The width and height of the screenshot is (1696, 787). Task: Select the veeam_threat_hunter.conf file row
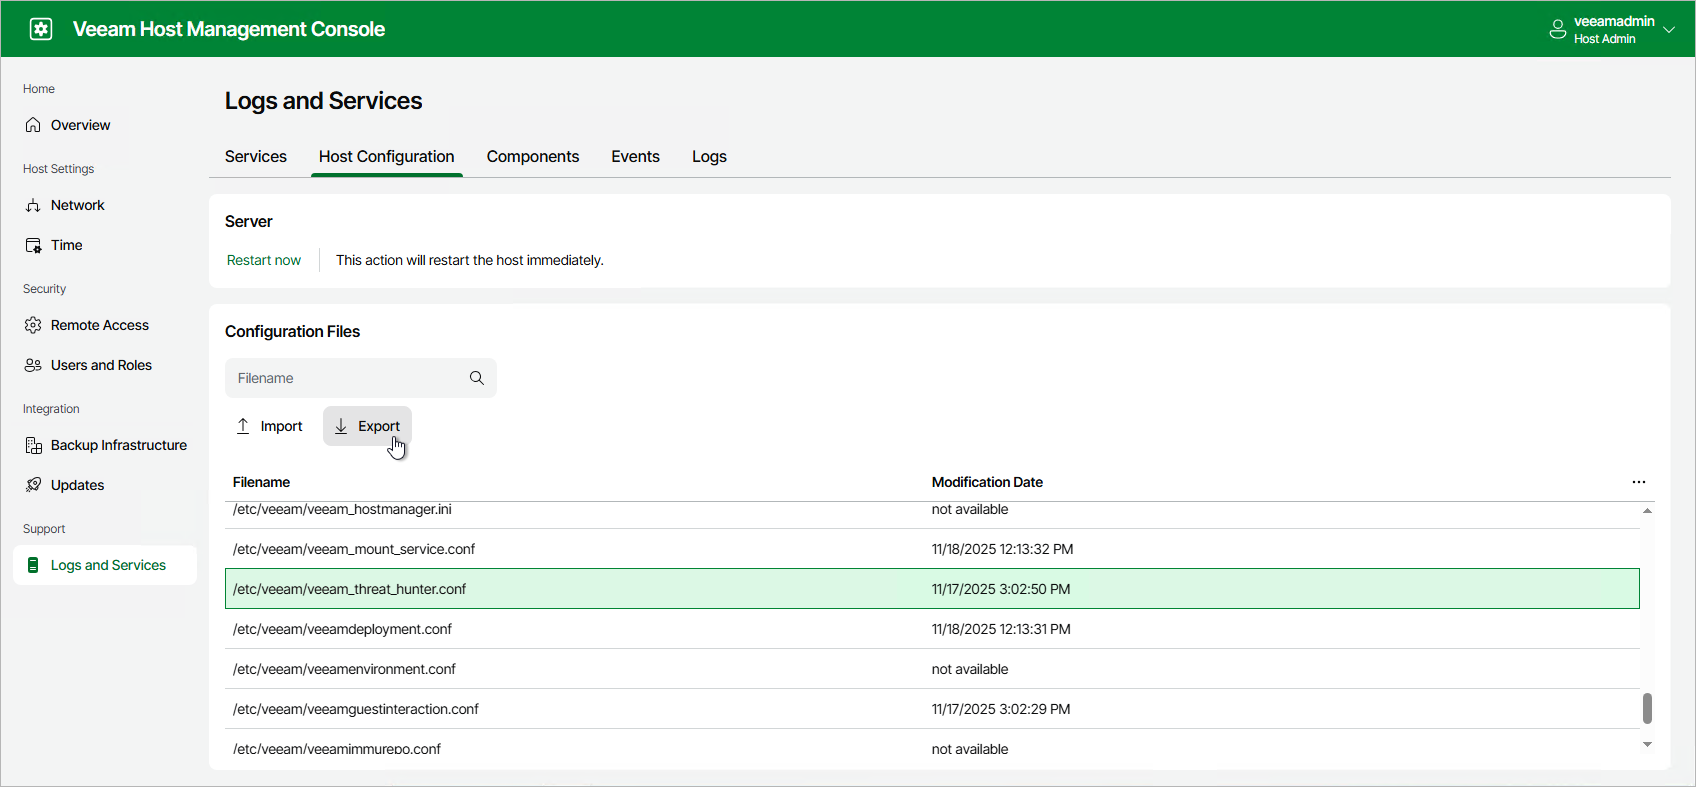pyautogui.click(x=932, y=589)
